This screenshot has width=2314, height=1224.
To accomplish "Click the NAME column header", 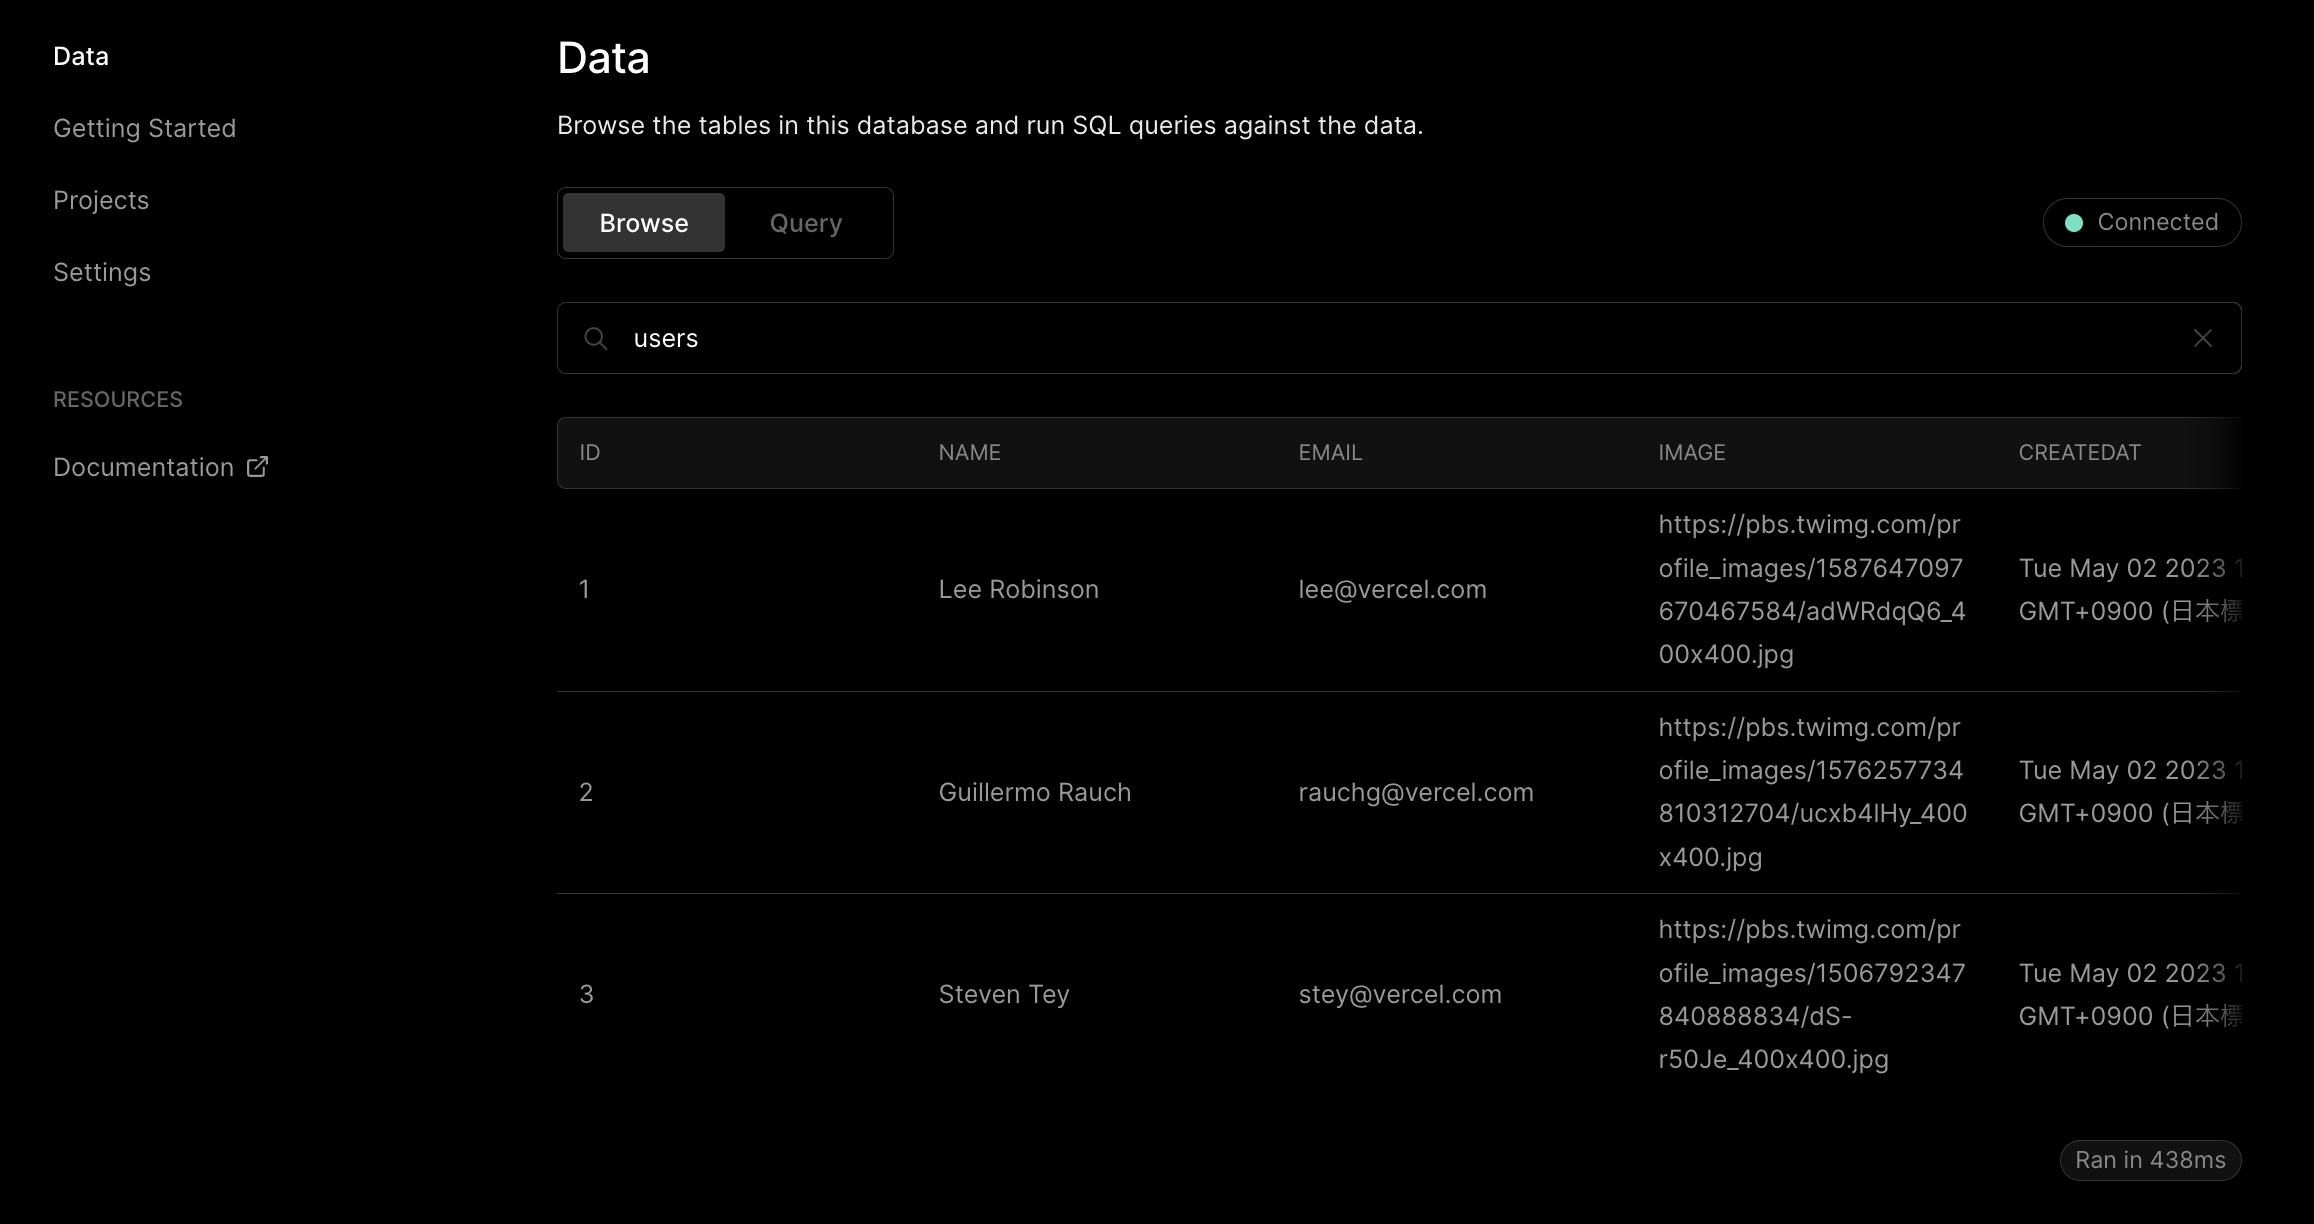I will click(x=969, y=453).
